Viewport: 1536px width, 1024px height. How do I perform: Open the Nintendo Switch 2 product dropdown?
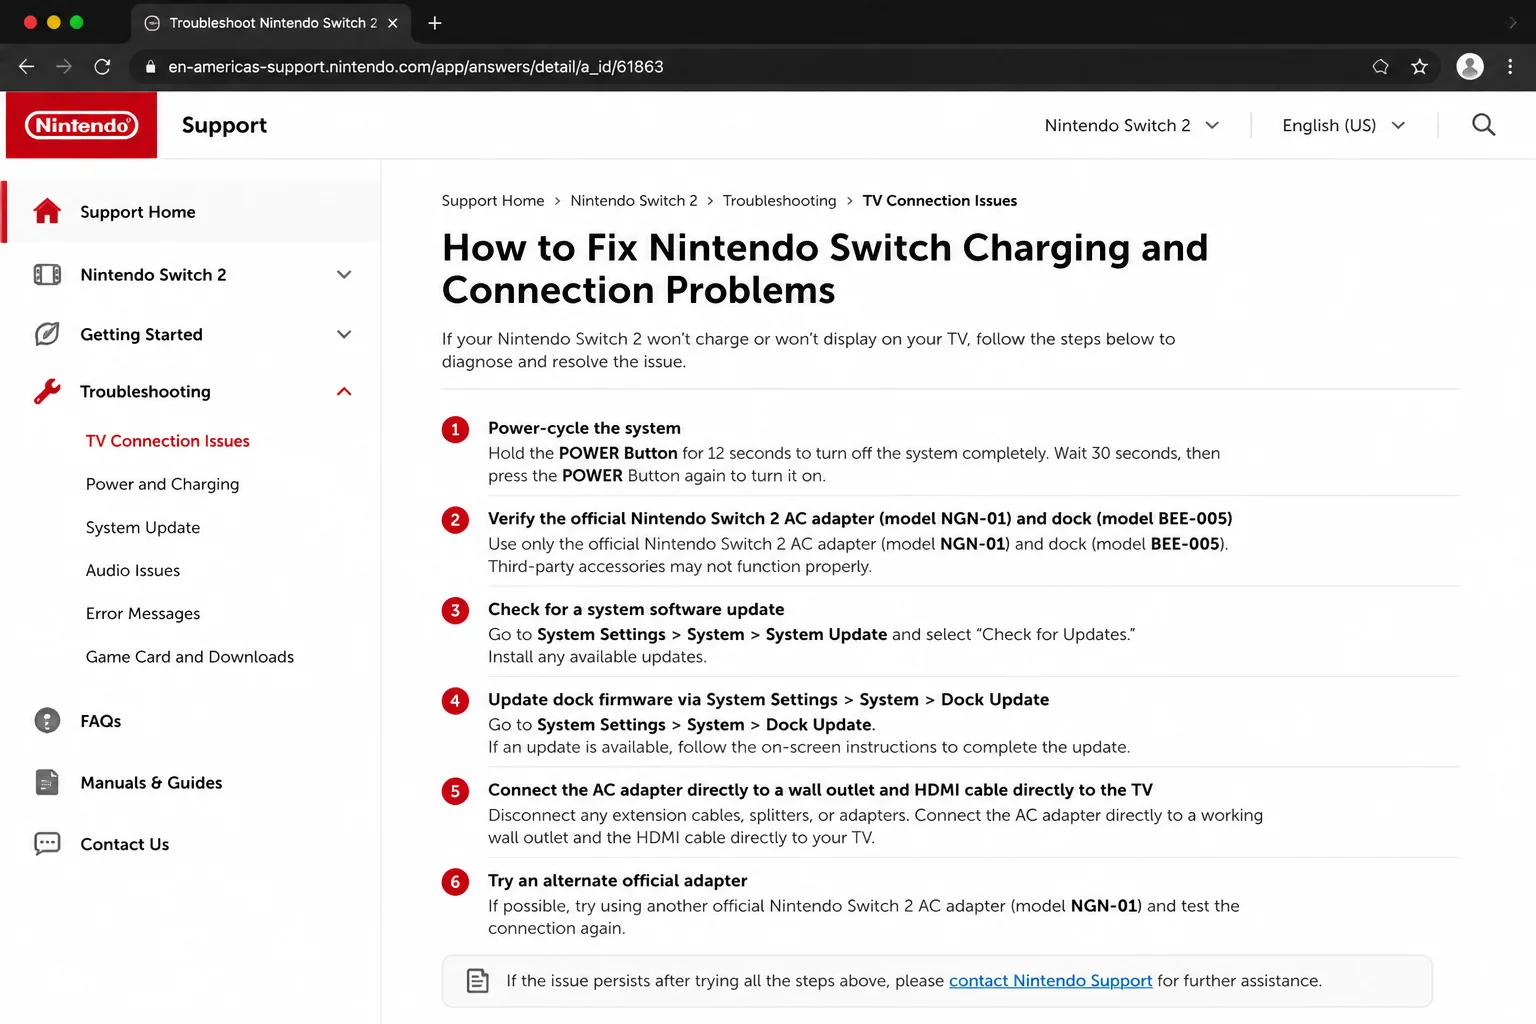click(1131, 125)
